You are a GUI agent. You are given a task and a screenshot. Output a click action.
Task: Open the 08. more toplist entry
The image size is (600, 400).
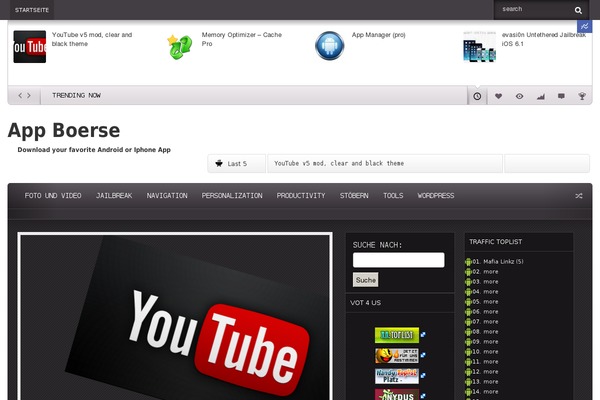[485, 331]
